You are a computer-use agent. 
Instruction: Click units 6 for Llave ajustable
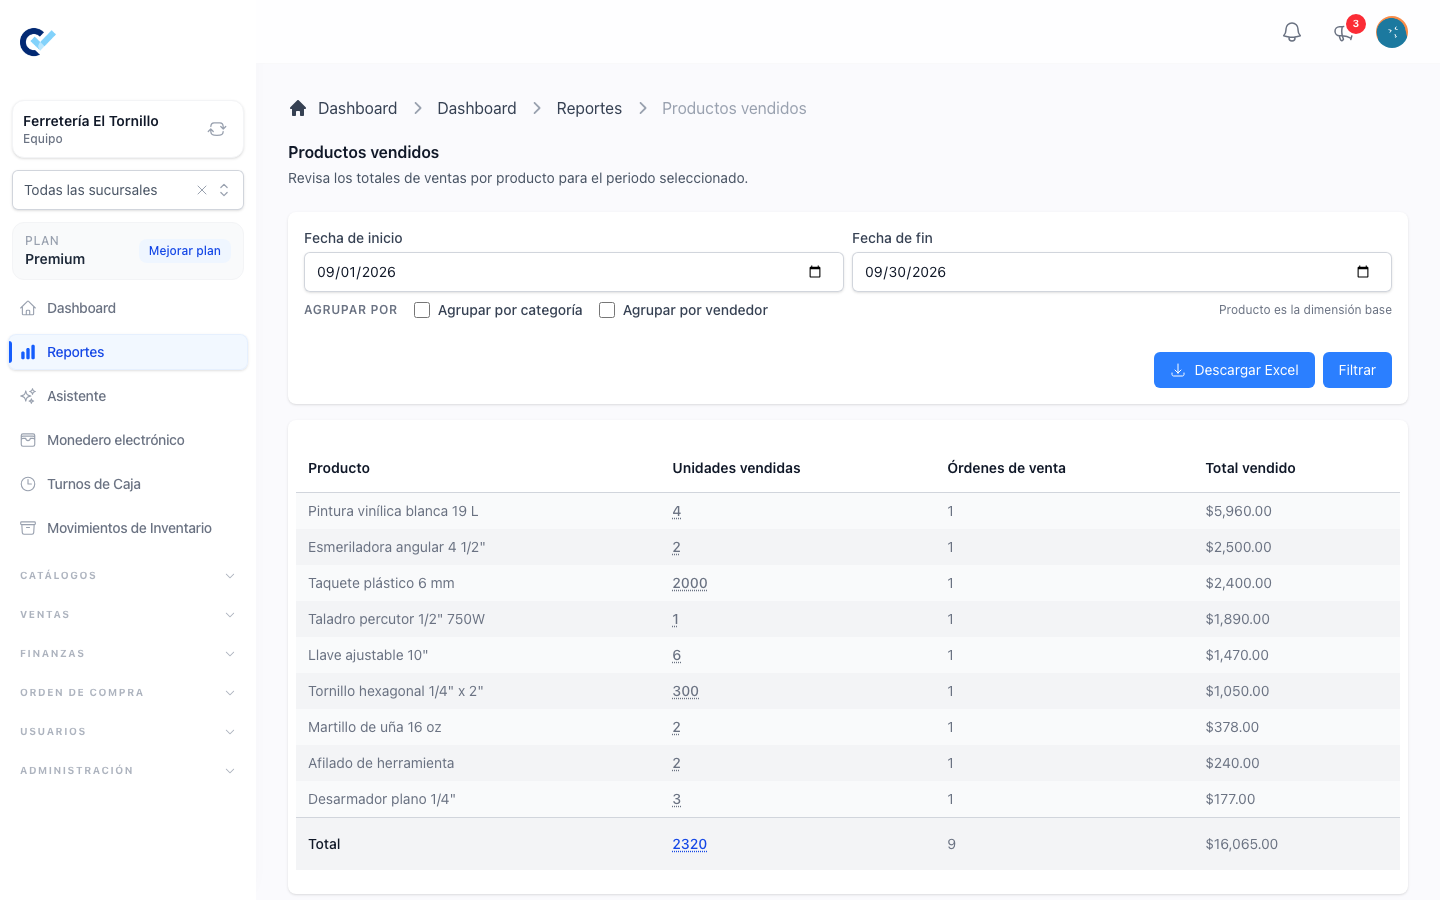677,655
